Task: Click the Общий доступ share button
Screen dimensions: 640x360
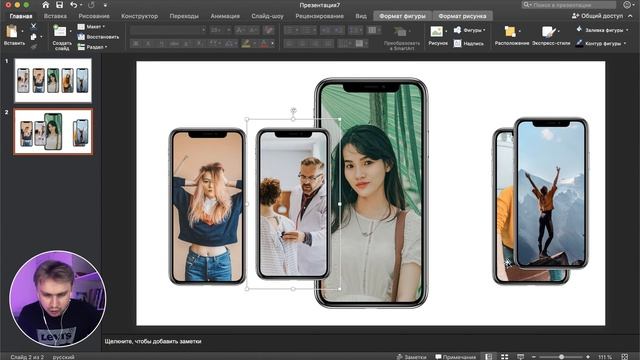Action: [597, 16]
